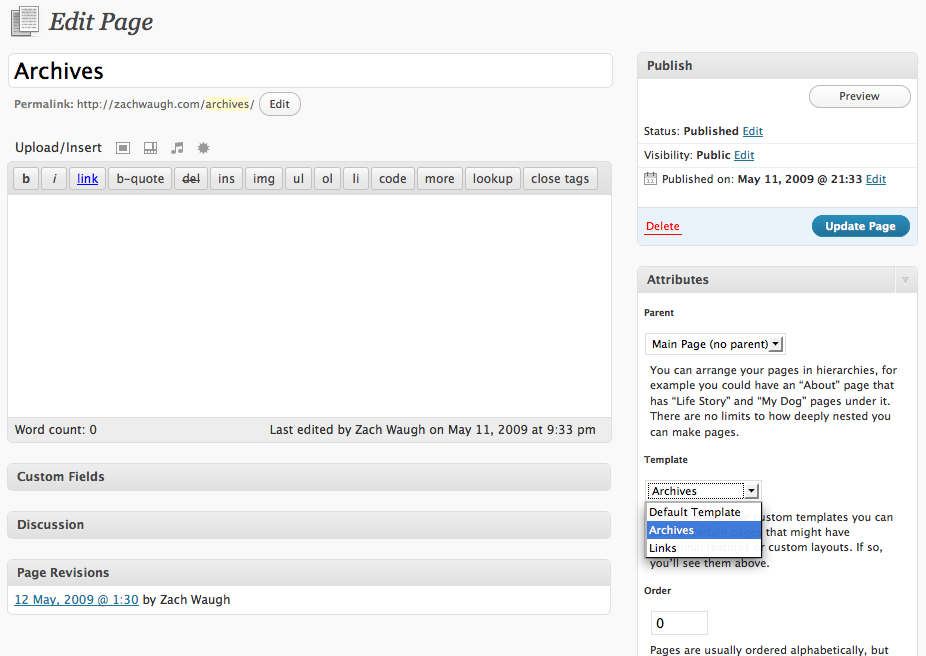The image size is (926, 656).
Task: Select Default Template from the dropdown list
Action: tap(695, 512)
